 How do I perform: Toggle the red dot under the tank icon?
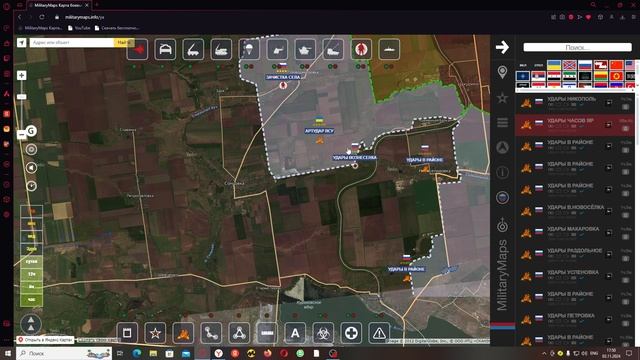tap(307, 66)
